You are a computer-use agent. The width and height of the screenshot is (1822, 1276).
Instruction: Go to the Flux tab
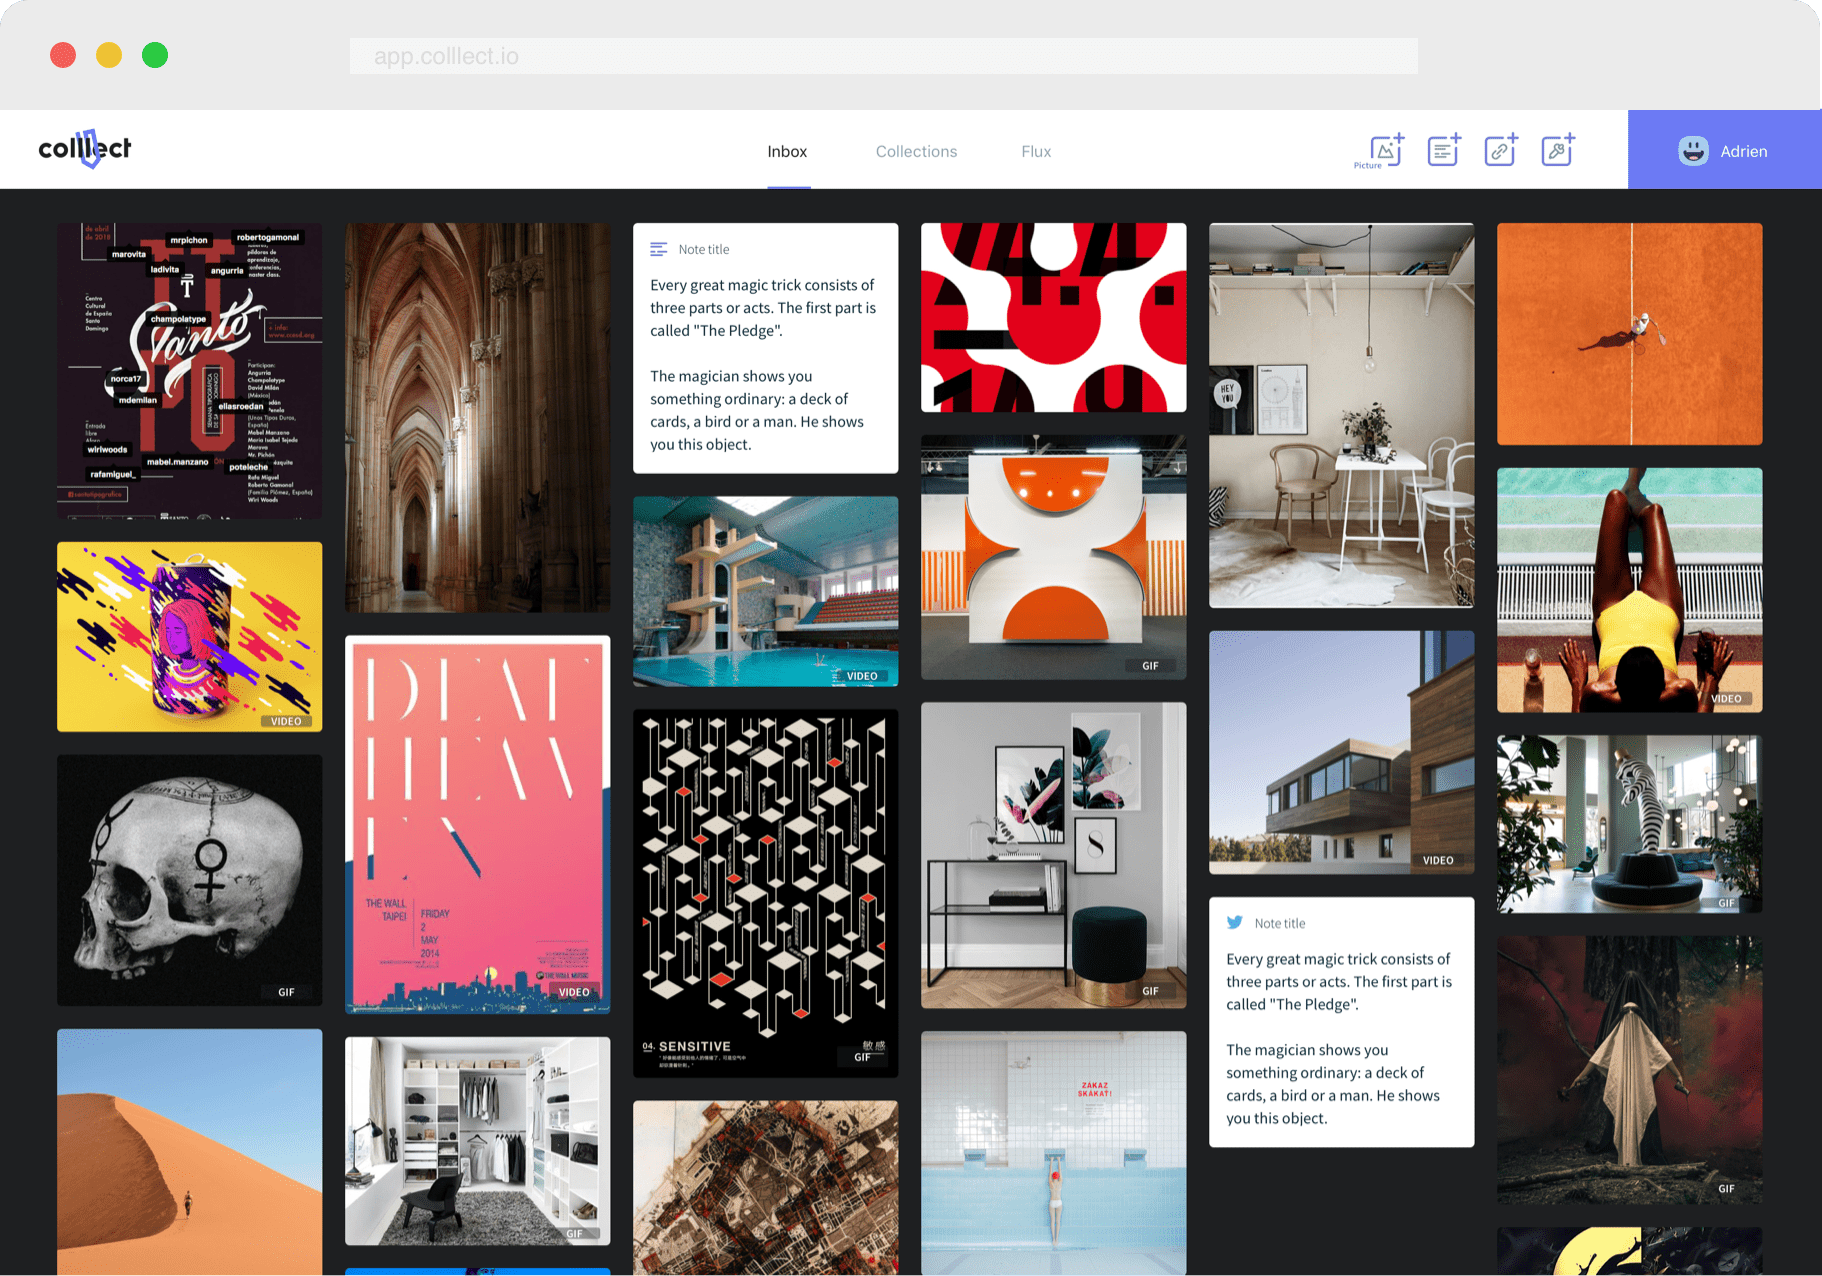click(x=1035, y=152)
